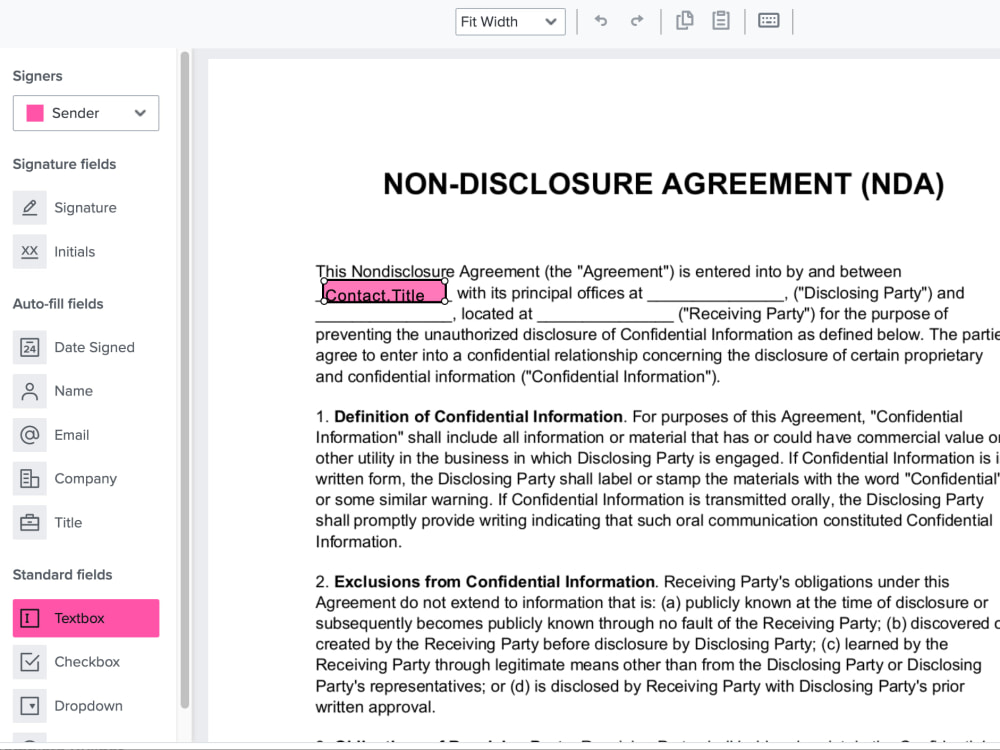Select the Textbox cursor icon
1000x750 pixels.
[x=29, y=618]
